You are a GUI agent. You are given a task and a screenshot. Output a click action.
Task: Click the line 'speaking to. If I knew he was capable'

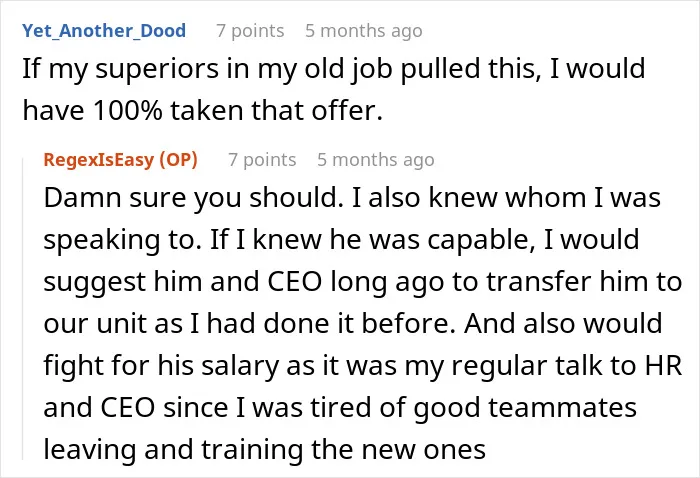(x=342, y=240)
